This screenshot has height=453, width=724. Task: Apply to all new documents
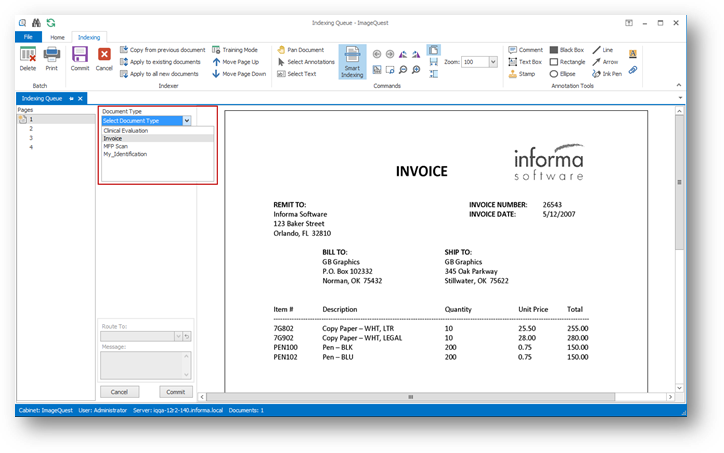coord(159,74)
